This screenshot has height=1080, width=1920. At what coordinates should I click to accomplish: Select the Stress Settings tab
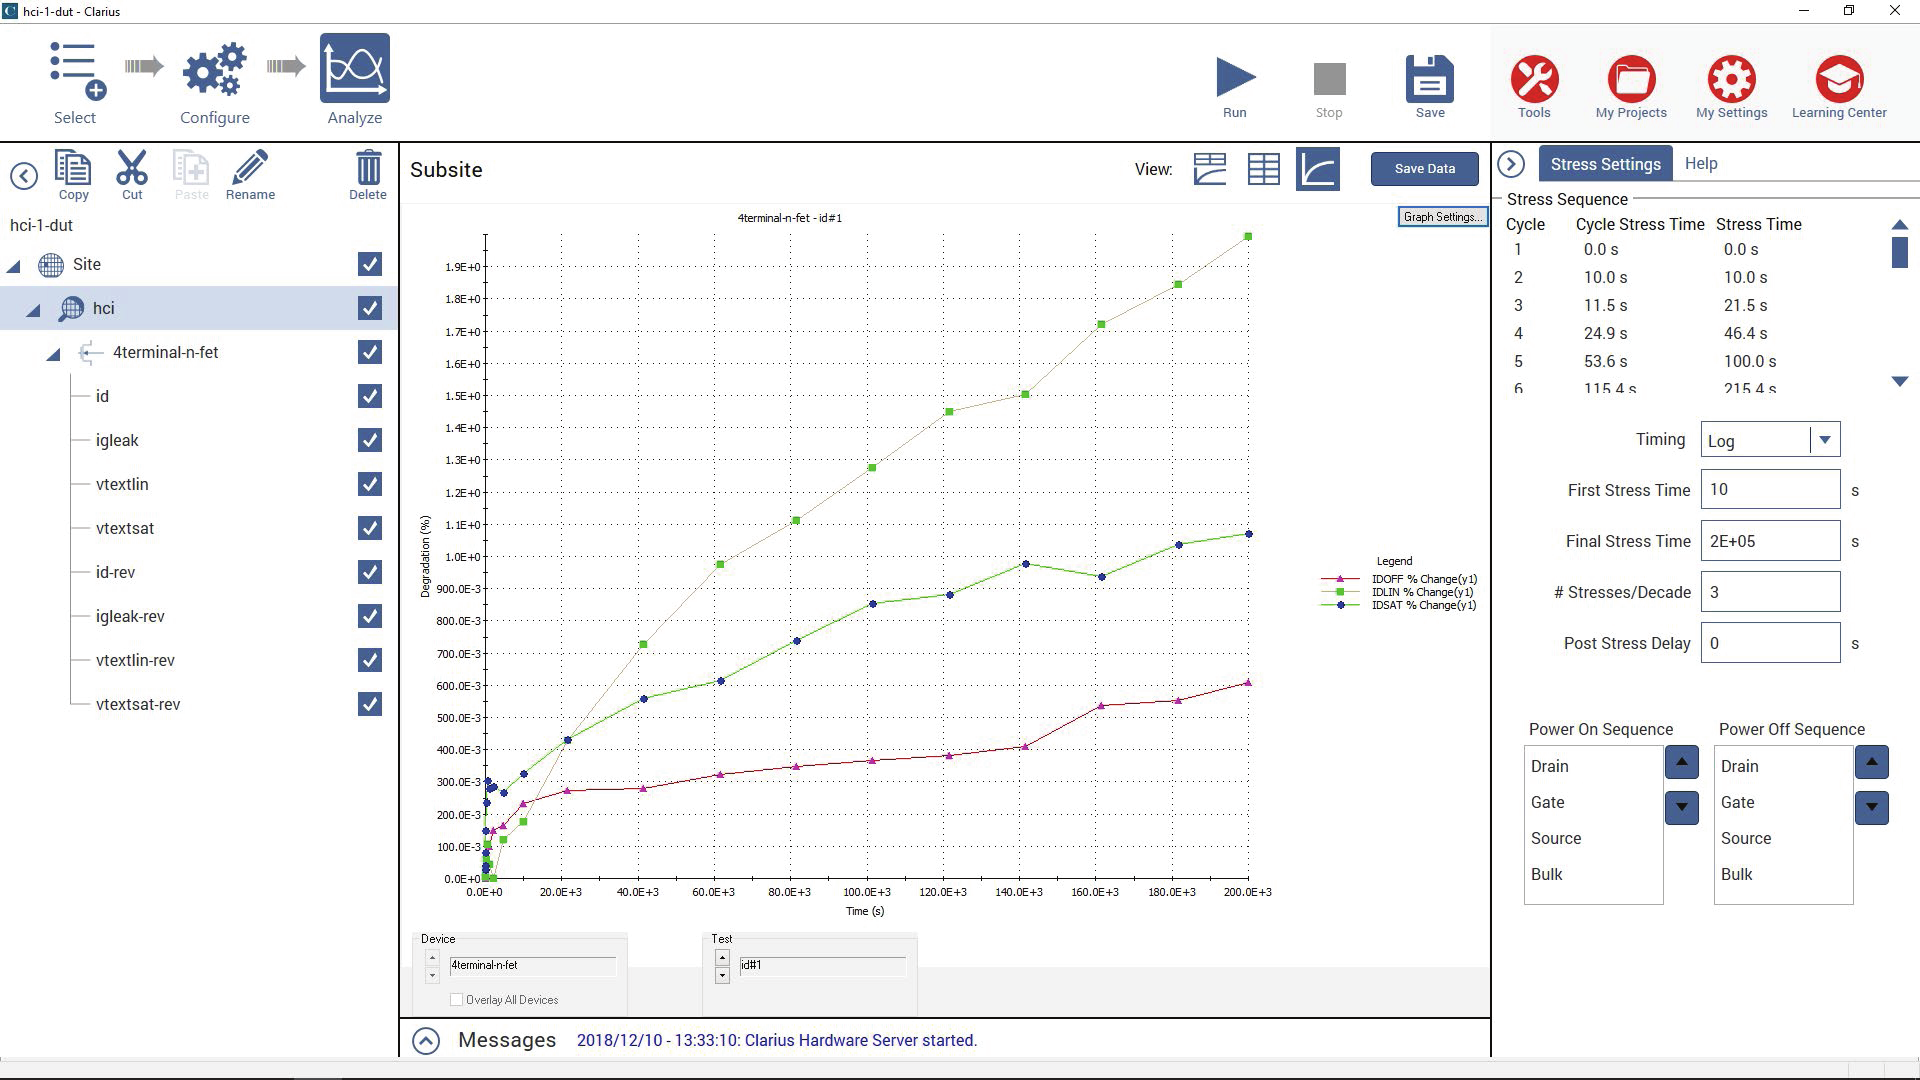click(1606, 164)
